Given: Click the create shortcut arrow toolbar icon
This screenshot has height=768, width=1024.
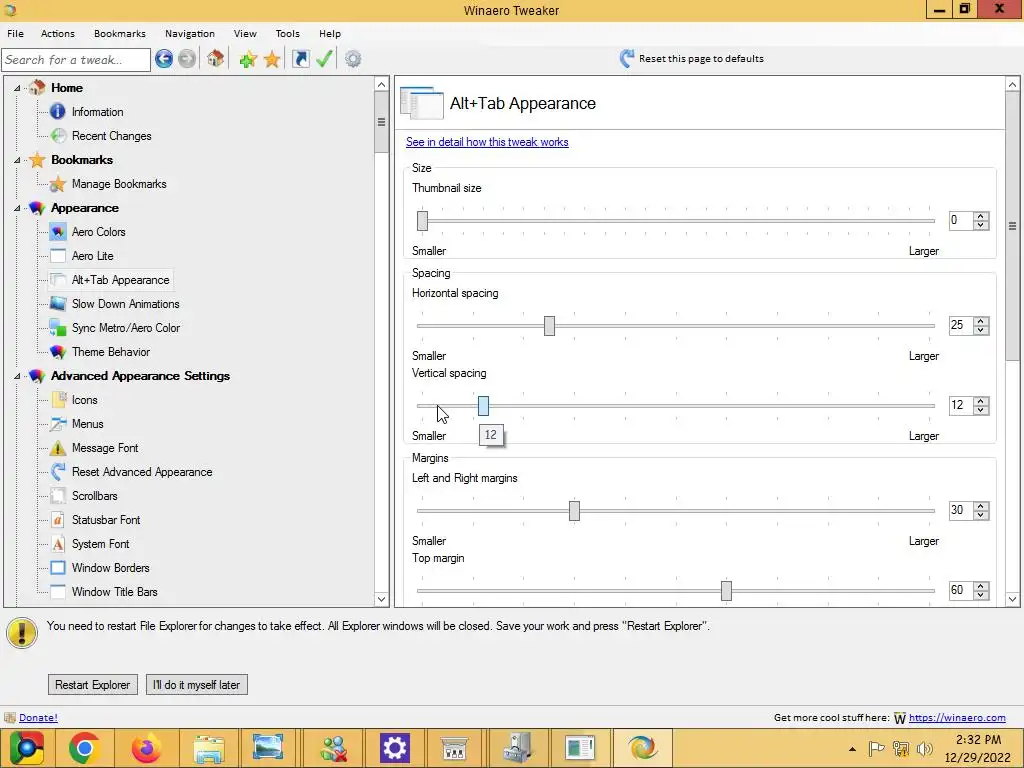Looking at the screenshot, I should (x=300, y=59).
